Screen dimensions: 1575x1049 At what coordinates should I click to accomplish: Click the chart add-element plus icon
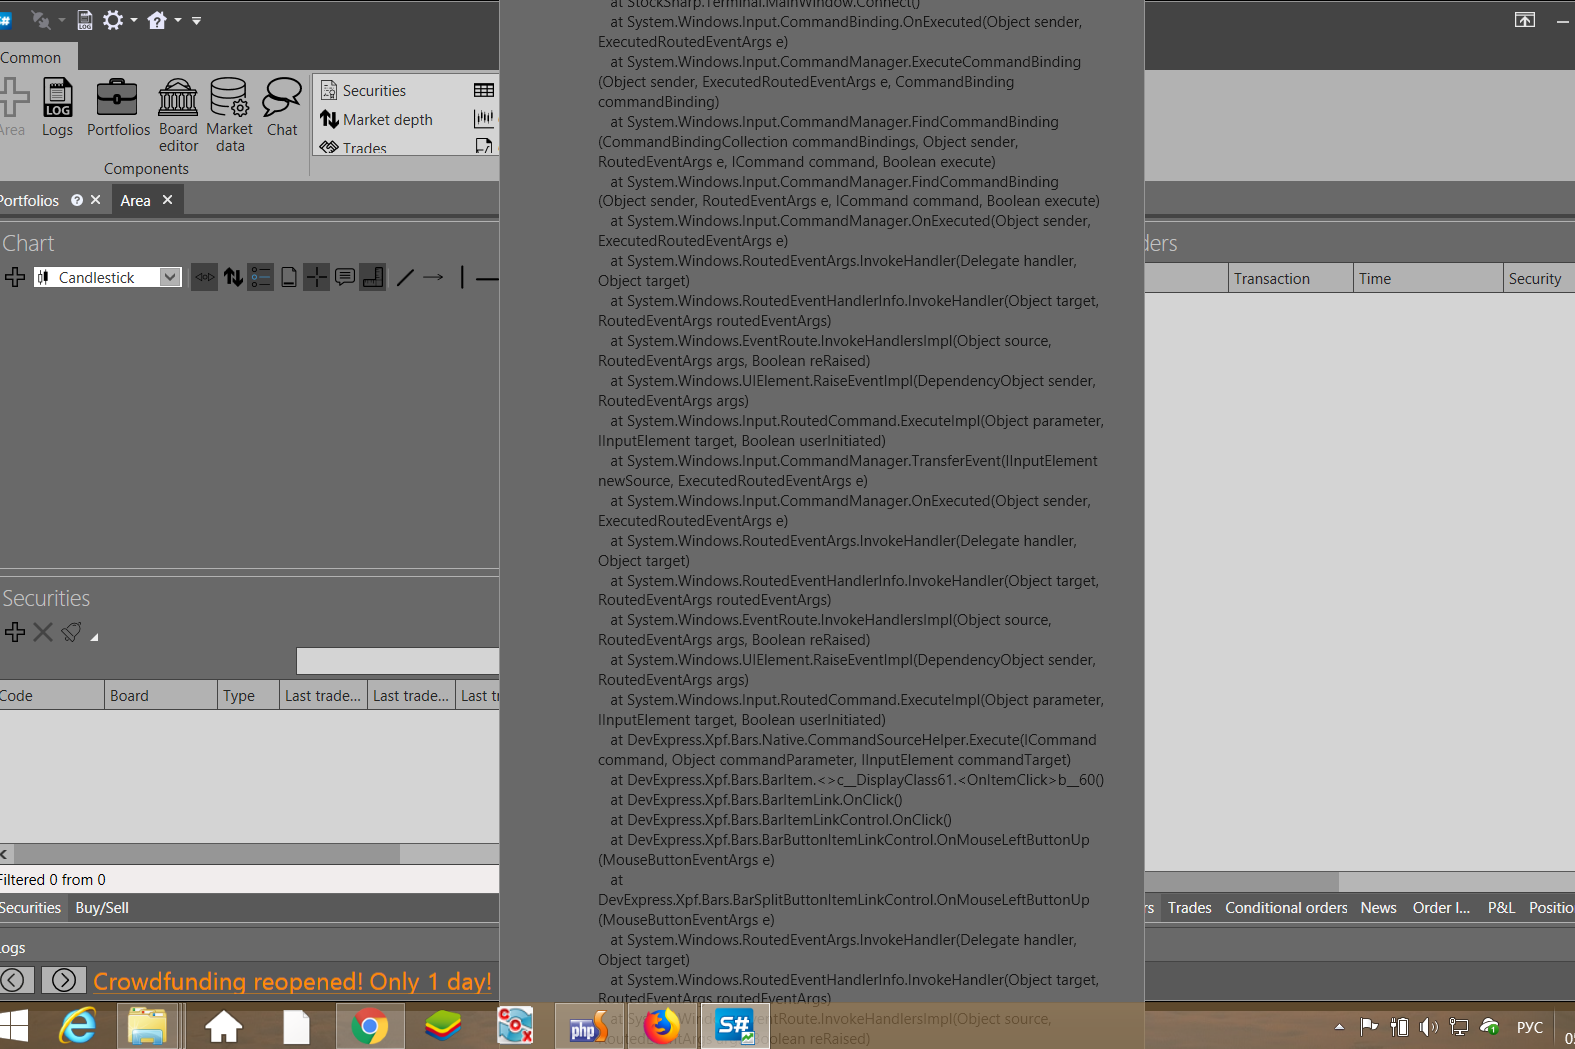coord(15,277)
